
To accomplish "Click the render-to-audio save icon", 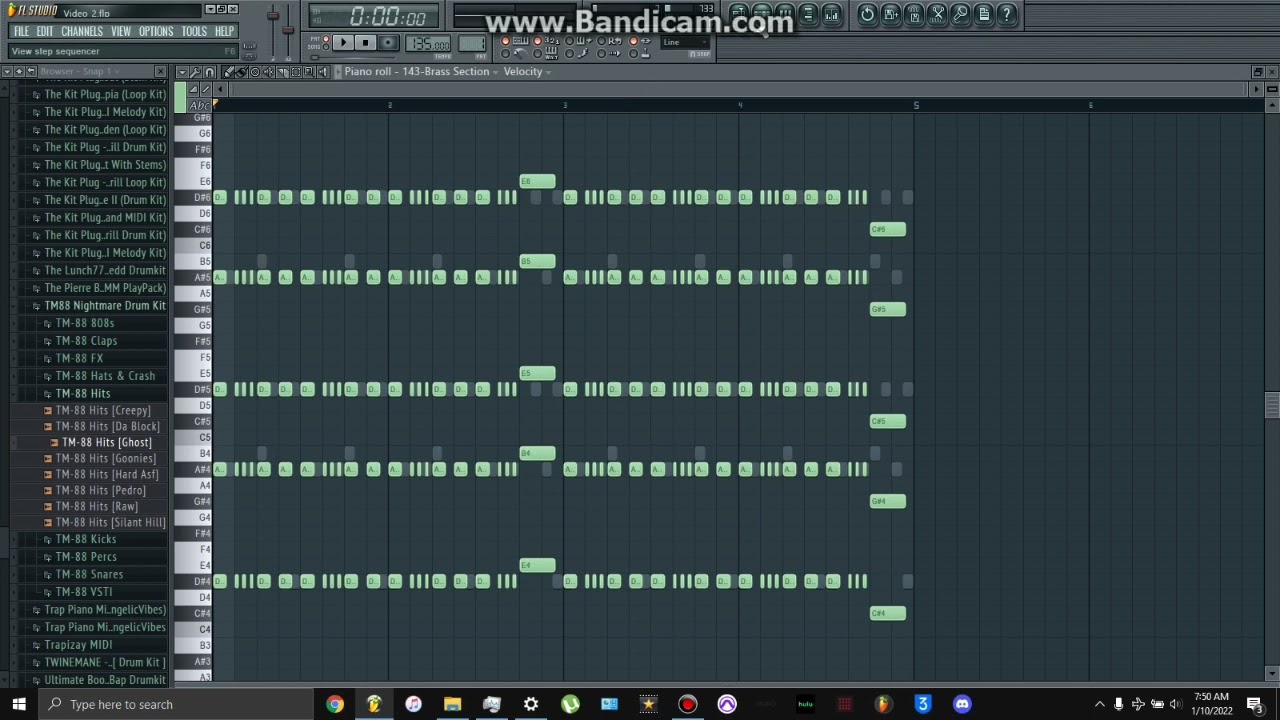I will (914, 14).
